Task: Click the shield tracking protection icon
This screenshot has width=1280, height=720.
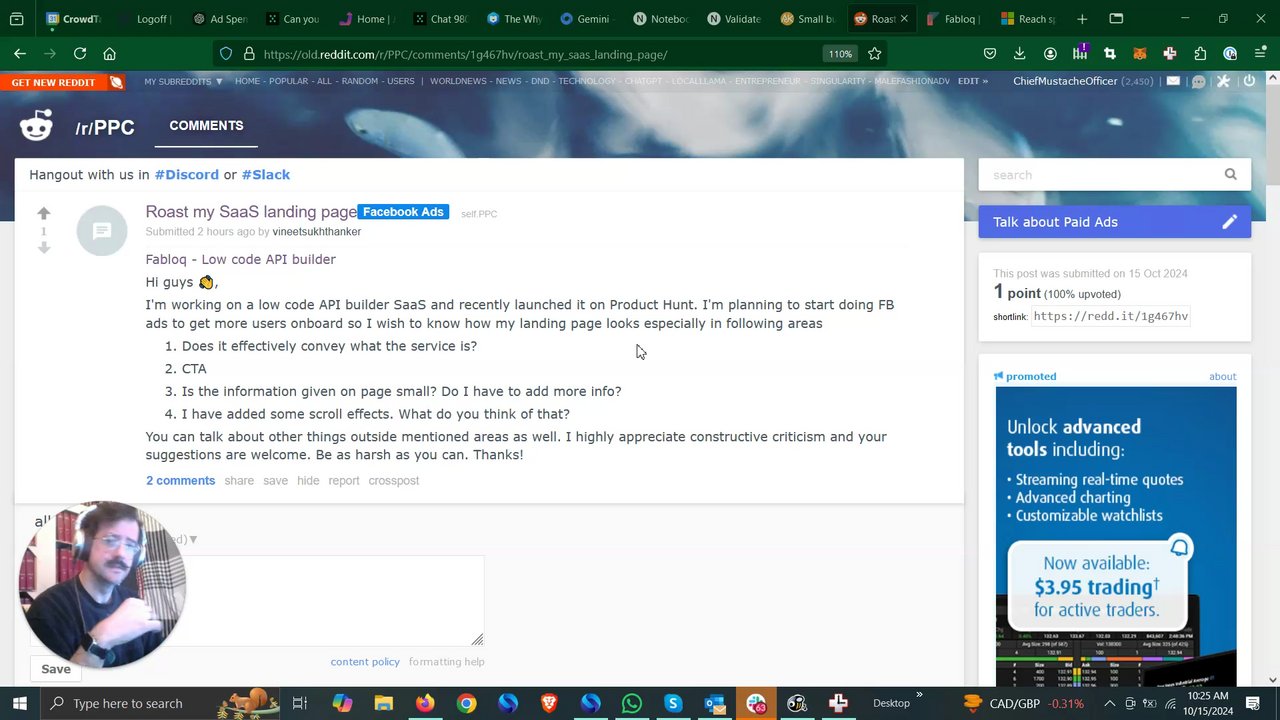Action: [x=226, y=54]
